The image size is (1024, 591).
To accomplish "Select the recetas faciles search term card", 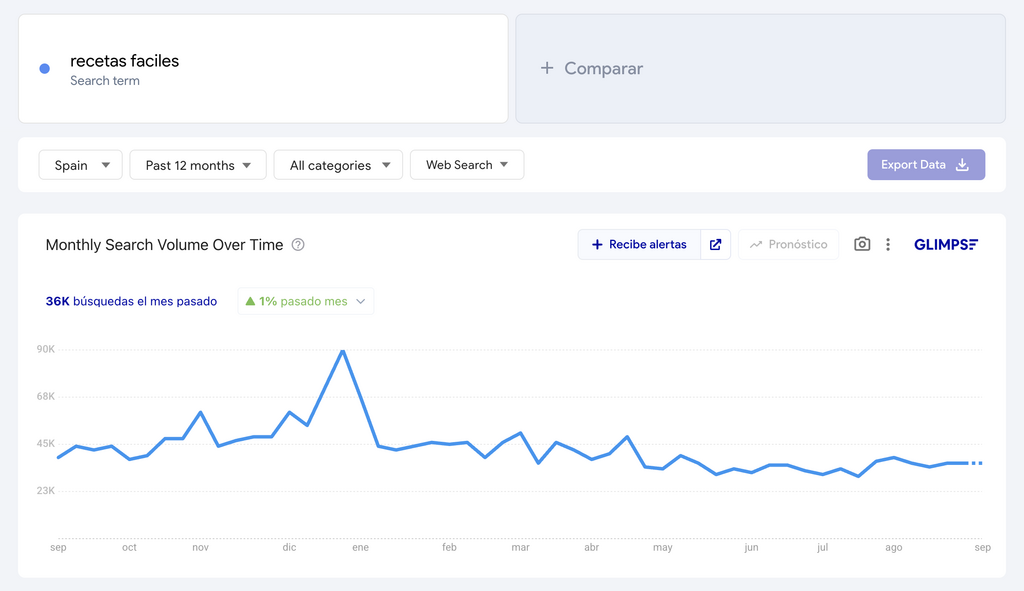I will 263,68.
